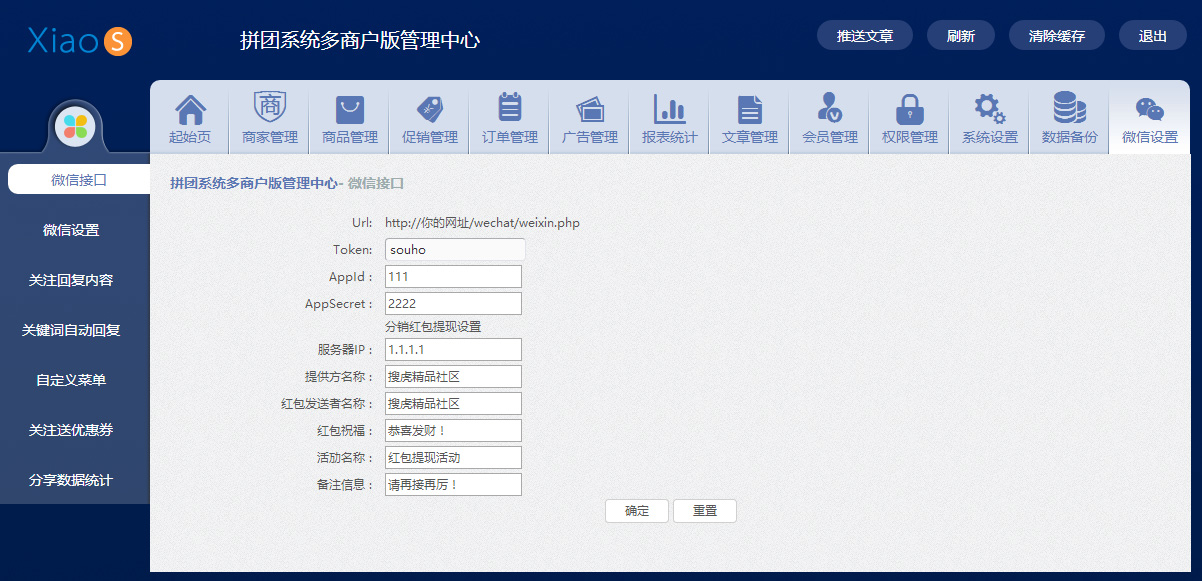Open 商家管理 merchant management icon
Viewport: 1202px width, 581px height.
pyautogui.click(x=270, y=109)
